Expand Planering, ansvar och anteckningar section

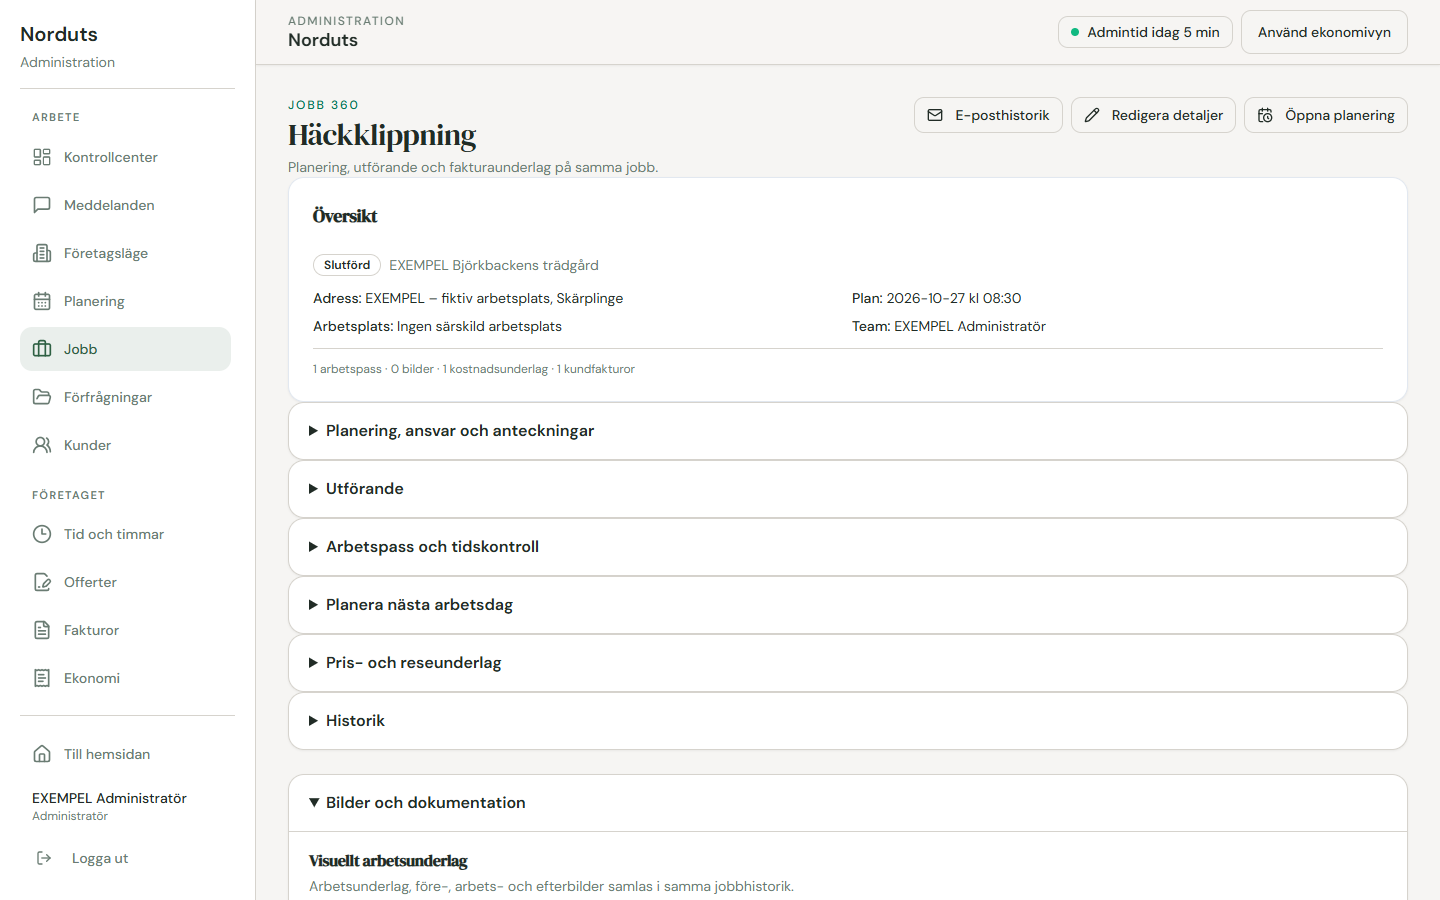pyautogui.click(x=848, y=431)
